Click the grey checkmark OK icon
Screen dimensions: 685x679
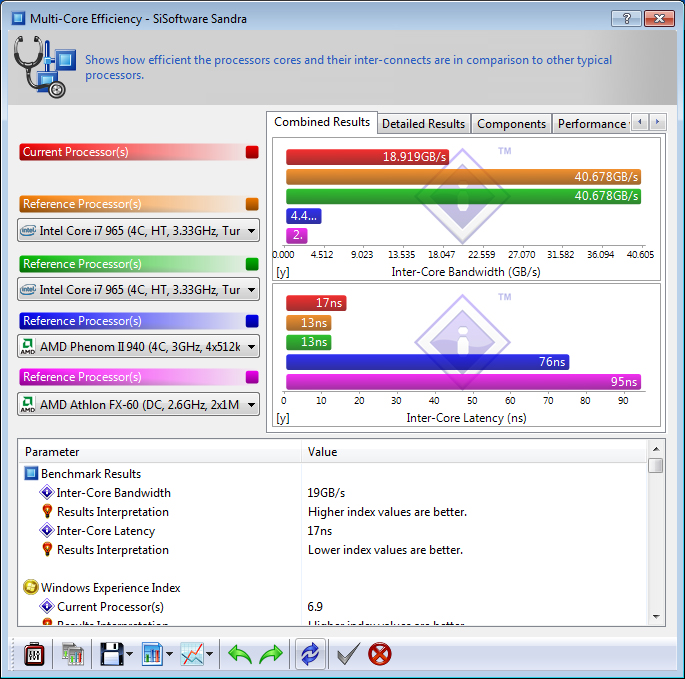[x=348, y=654]
